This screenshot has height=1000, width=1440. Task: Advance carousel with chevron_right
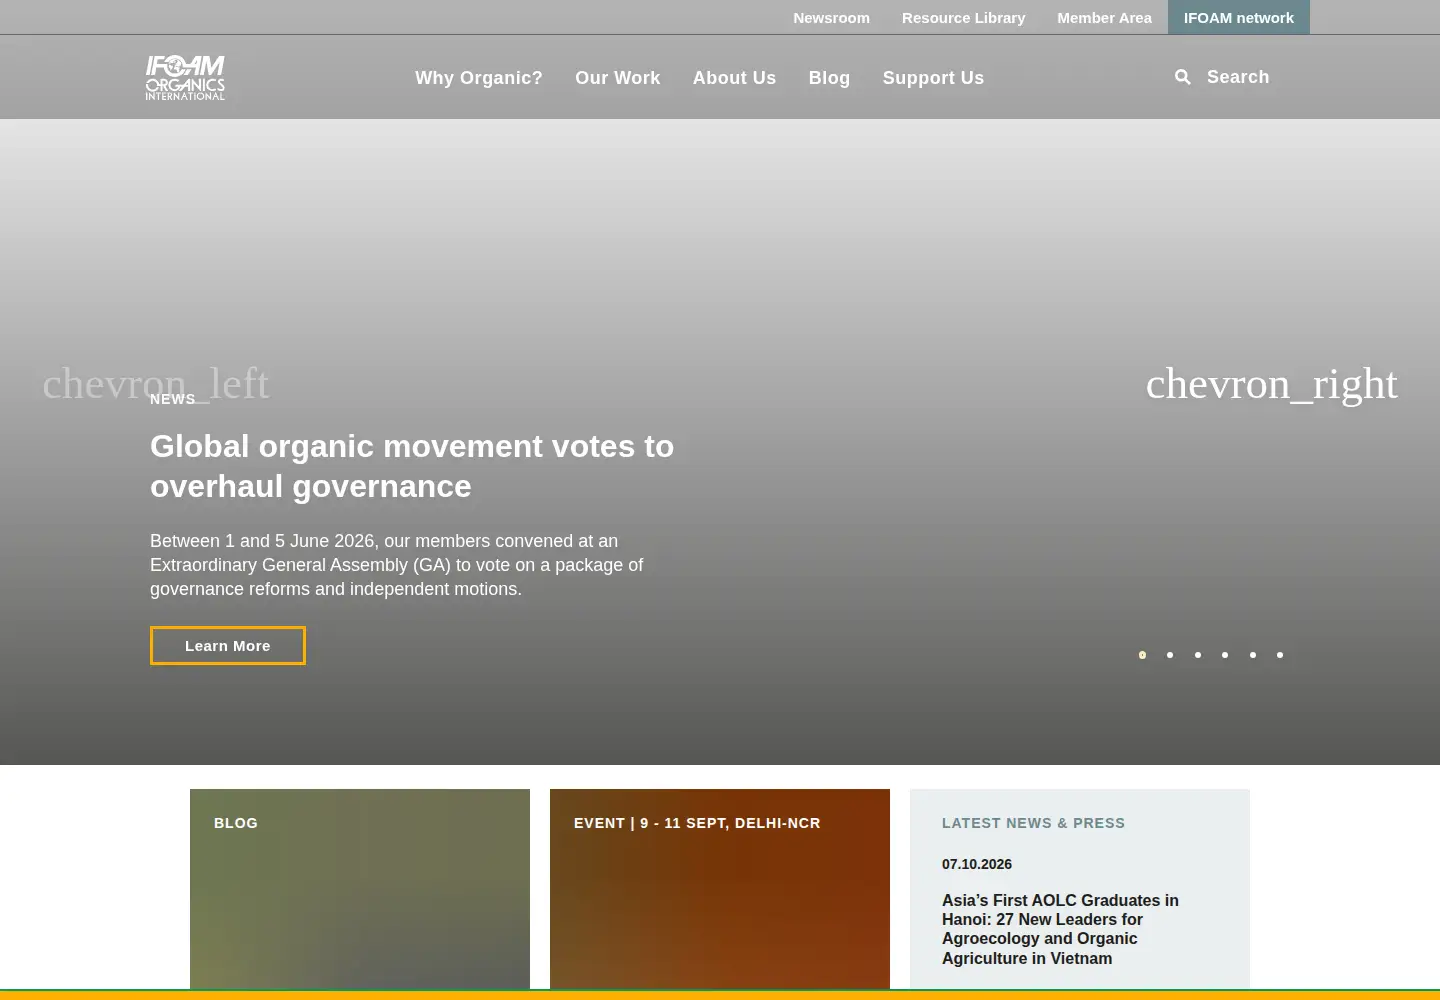click(x=1271, y=384)
